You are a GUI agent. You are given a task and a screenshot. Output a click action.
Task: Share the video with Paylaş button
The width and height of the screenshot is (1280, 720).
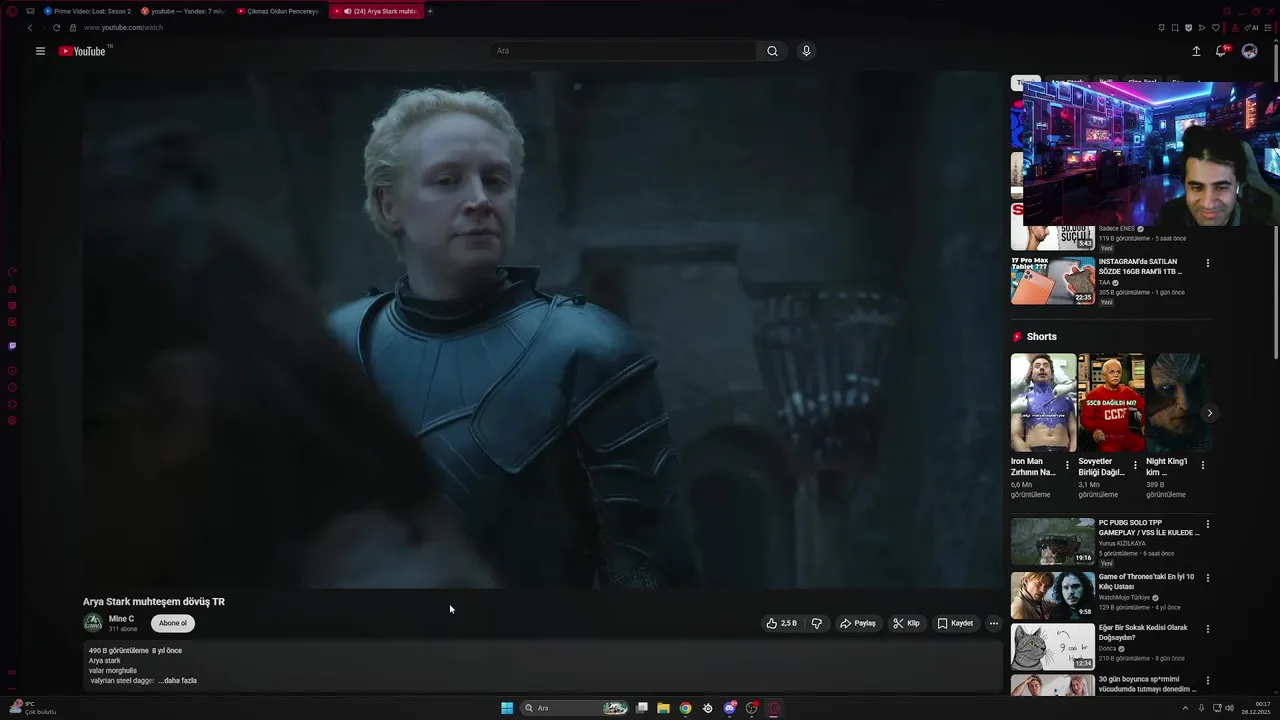pos(857,623)
